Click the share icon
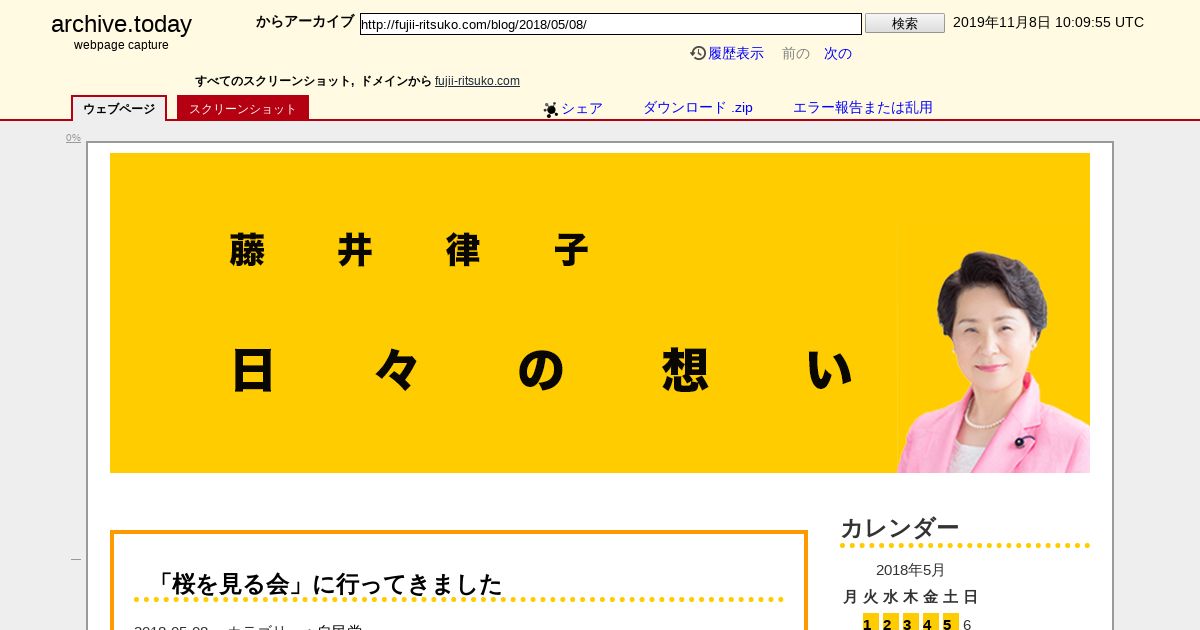The width and height of the screenshot is (1200, 630). (550, 109)
